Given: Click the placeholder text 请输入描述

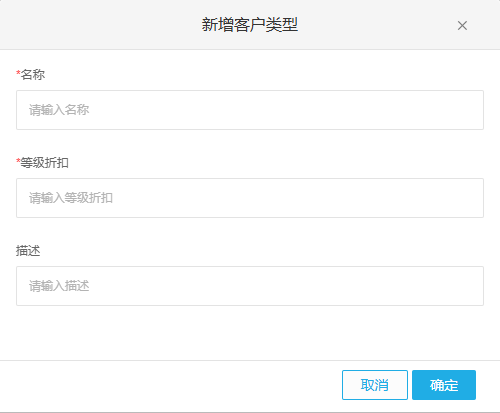Looking at the screenshot, I should [x=59, y=286].
